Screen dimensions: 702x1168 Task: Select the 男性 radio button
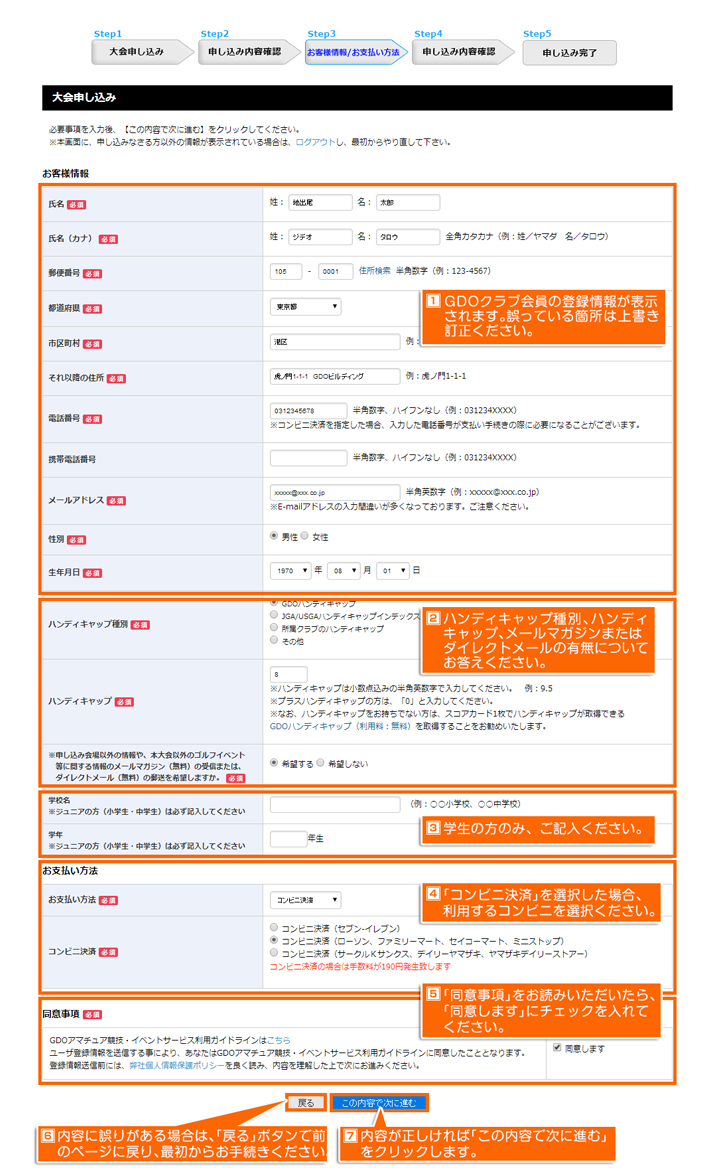click(x=274, y=536)
